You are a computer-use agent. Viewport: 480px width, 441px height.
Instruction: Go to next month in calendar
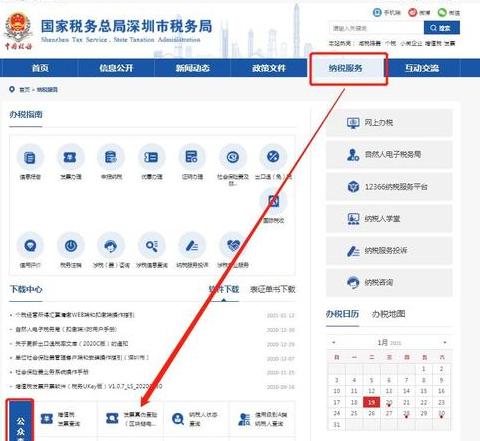[x=444, y=342]
